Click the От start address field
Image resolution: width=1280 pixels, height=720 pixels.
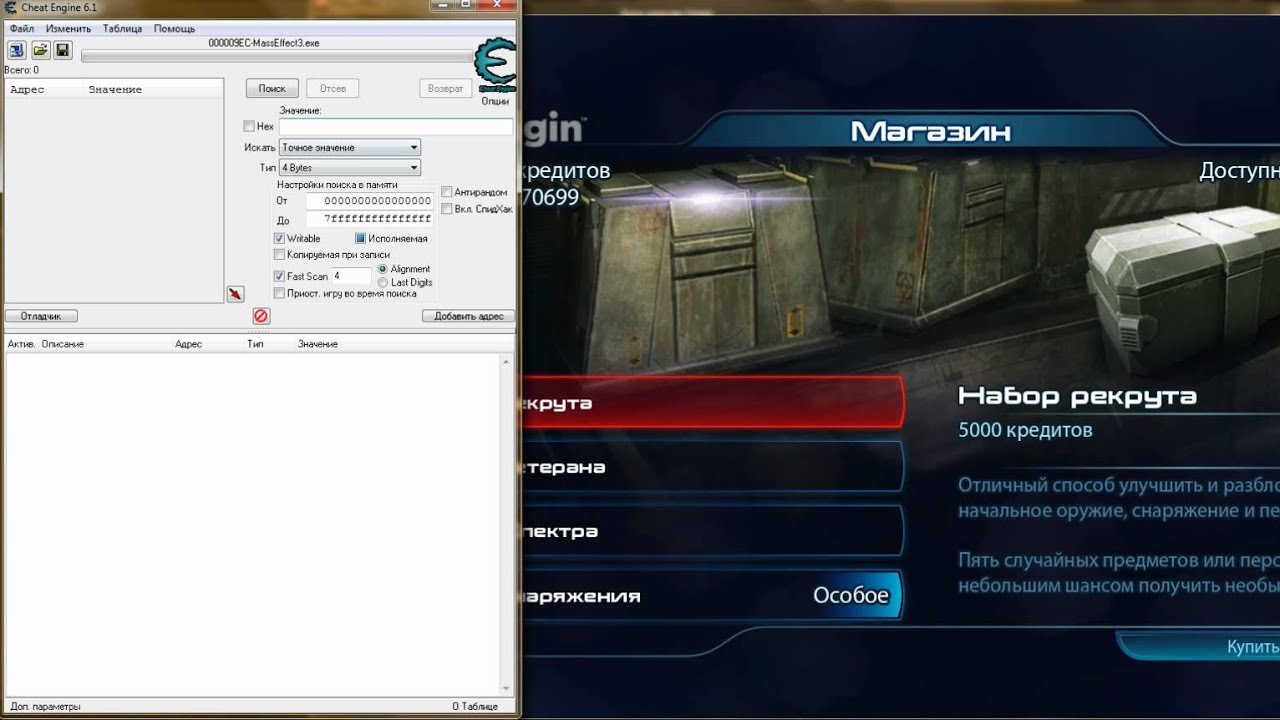(x=369, y=201)
